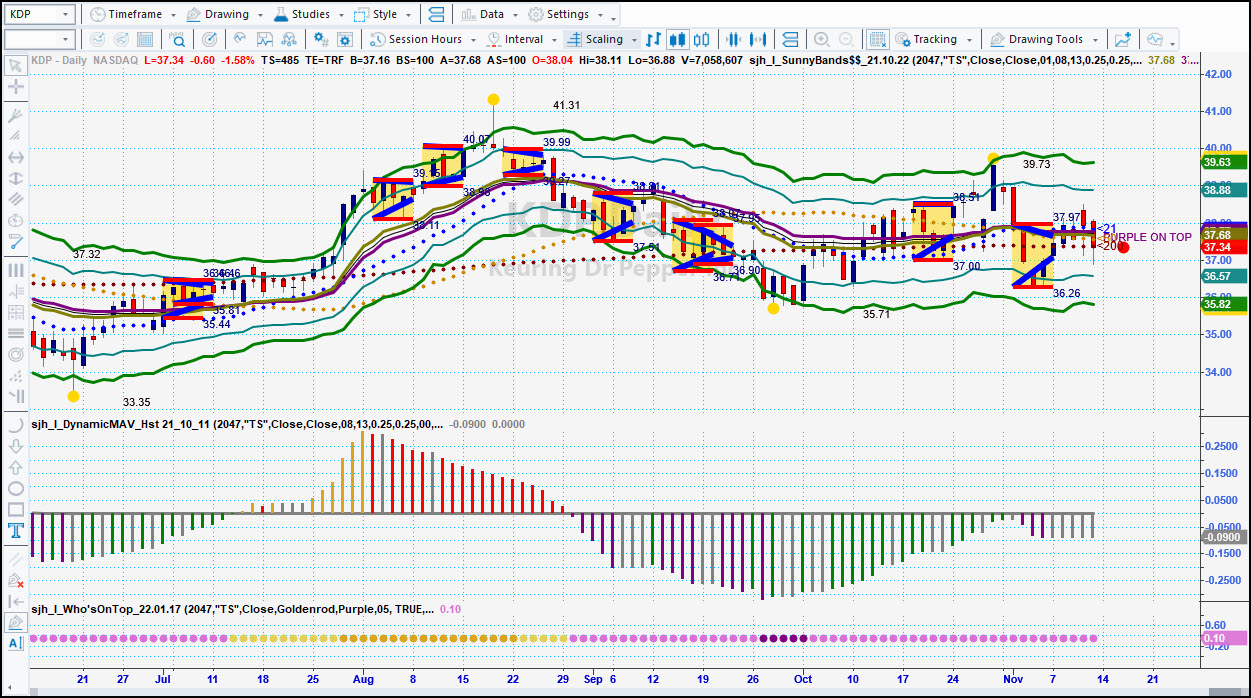Switch to filled candlestick chart style
1251x698 pixels.
tap(676, 40)
